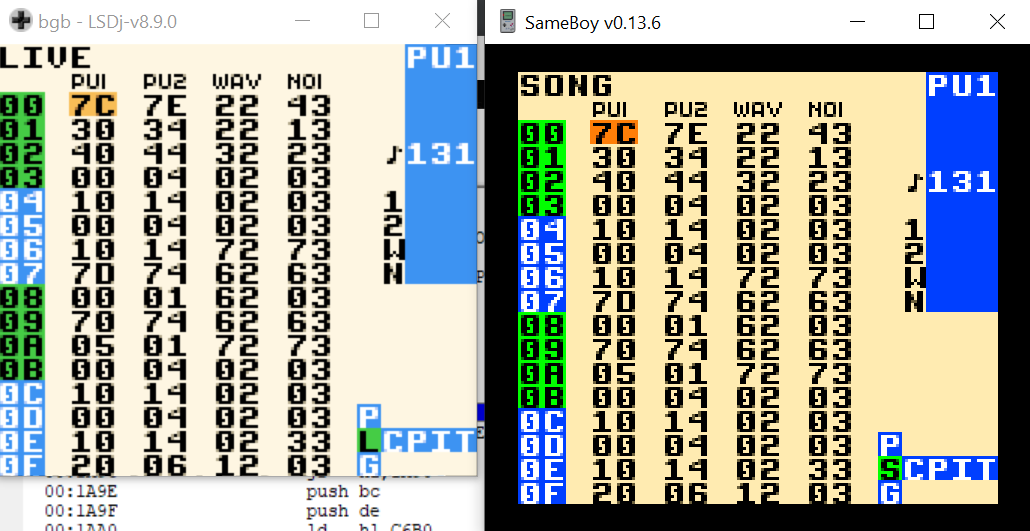Select the highlighted 7C chain in SameBoy
This screenshot has height=531, width=1030.
tap(614, 133)
